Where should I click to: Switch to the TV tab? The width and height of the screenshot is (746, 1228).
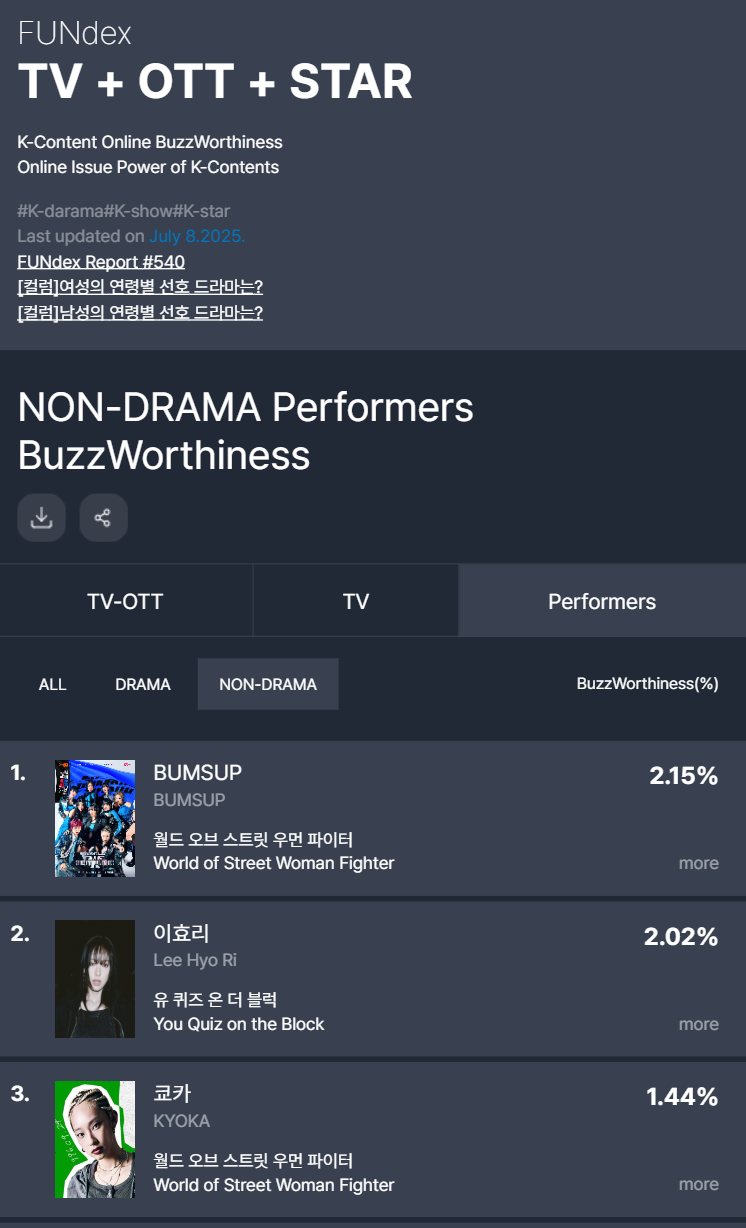pos(356,601)
